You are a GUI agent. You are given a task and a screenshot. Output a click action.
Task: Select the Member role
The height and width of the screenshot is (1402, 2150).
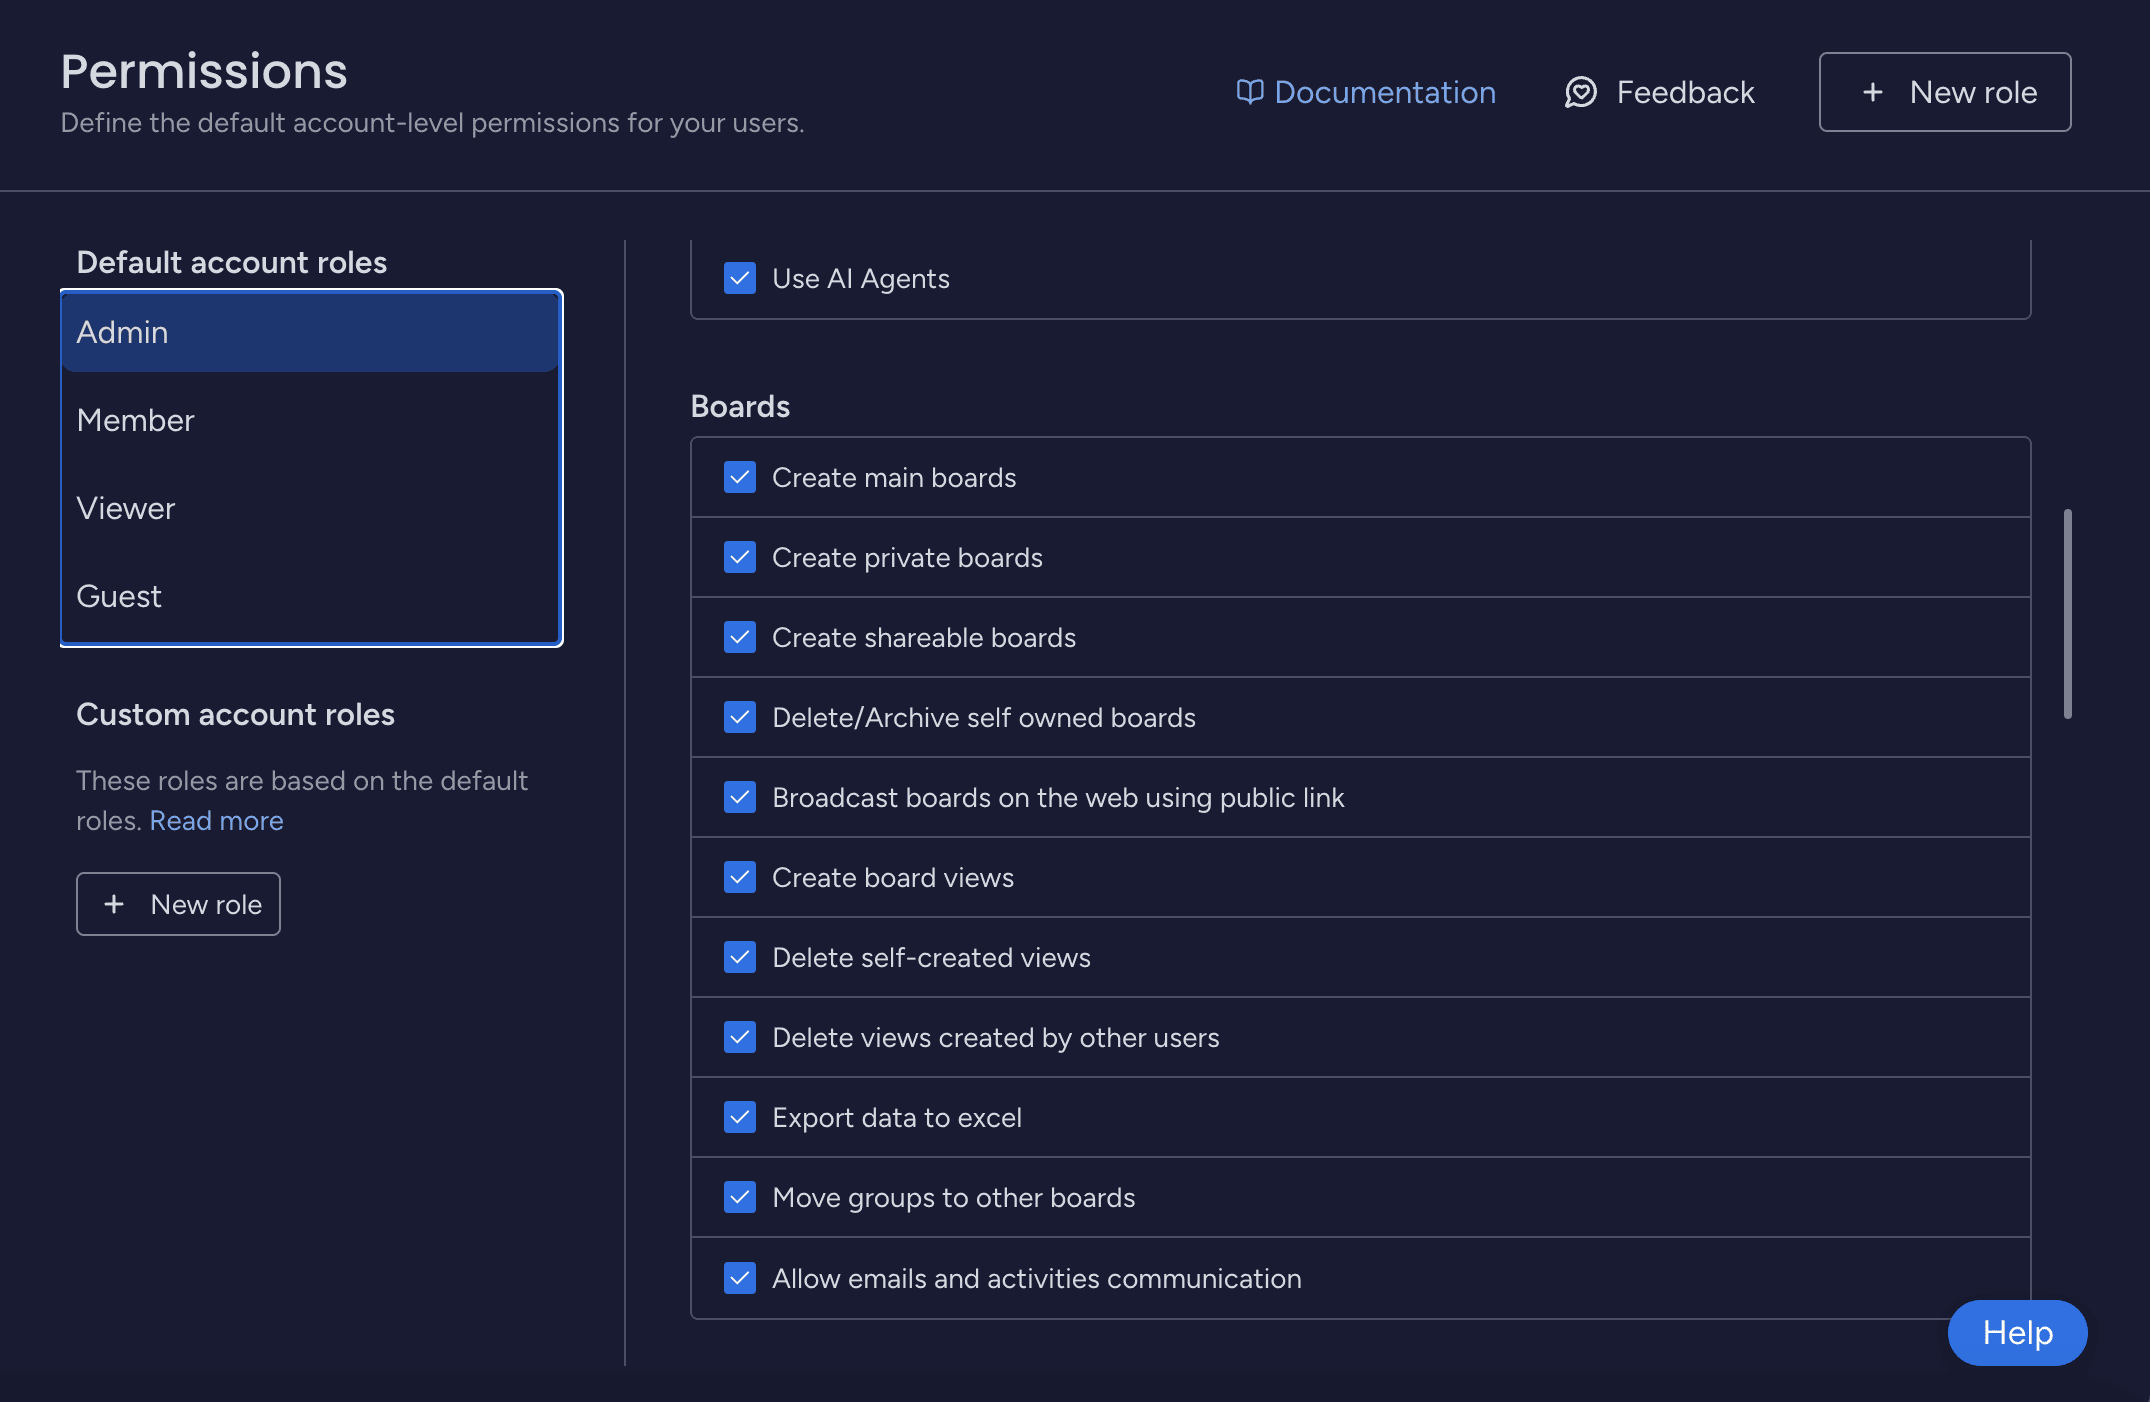click(x=135, y=420)
